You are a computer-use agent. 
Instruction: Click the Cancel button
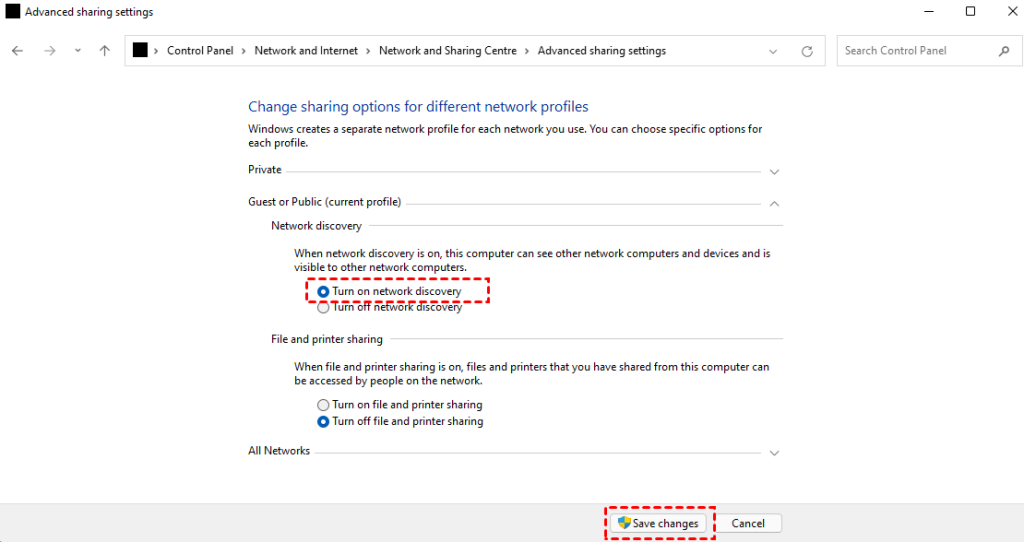748,523
